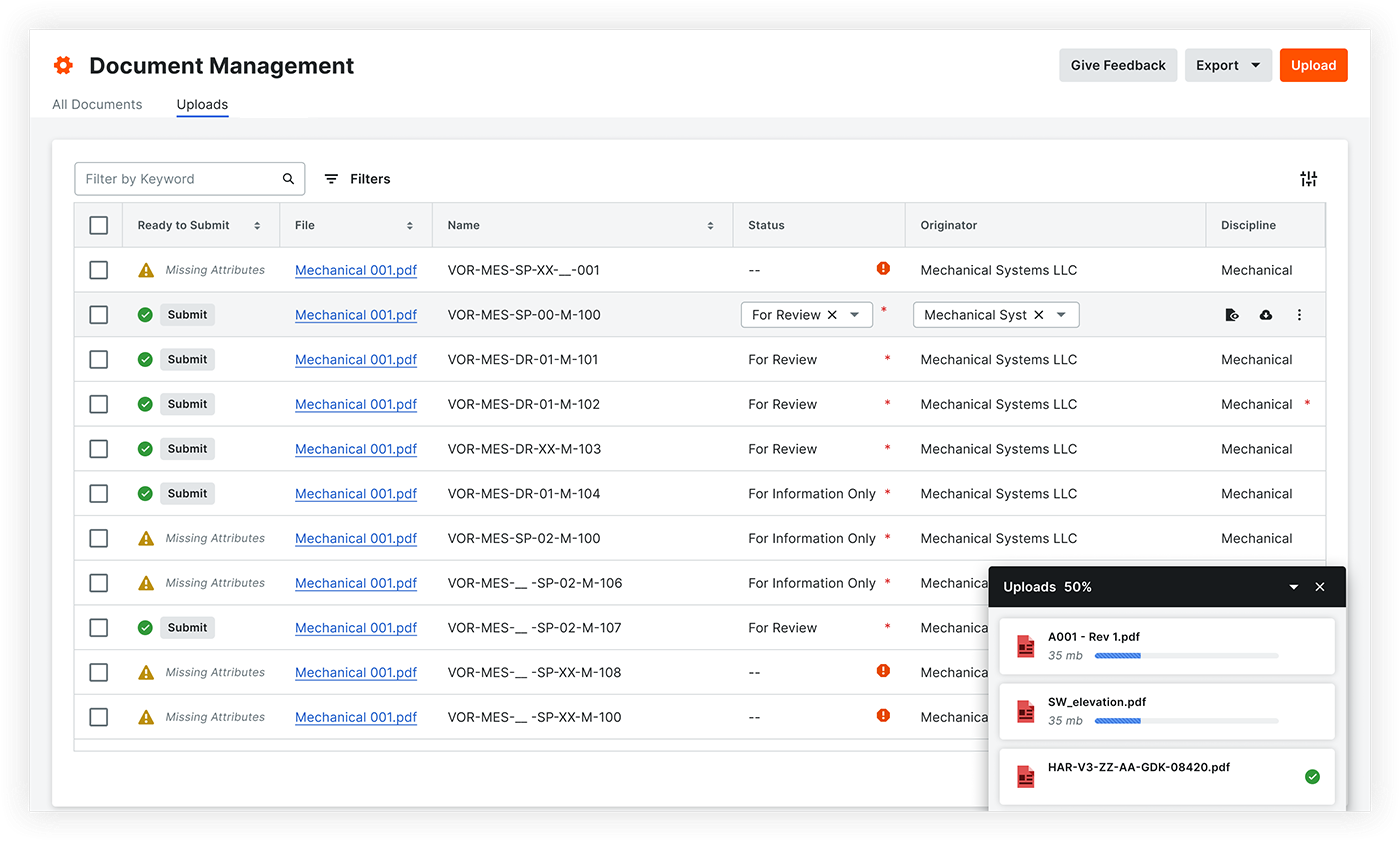Click Submit for VOR-MES-DR-01-M-104
Image resolution: width=1400 pixels, height=841 pixels.
[x=187, y=494]
